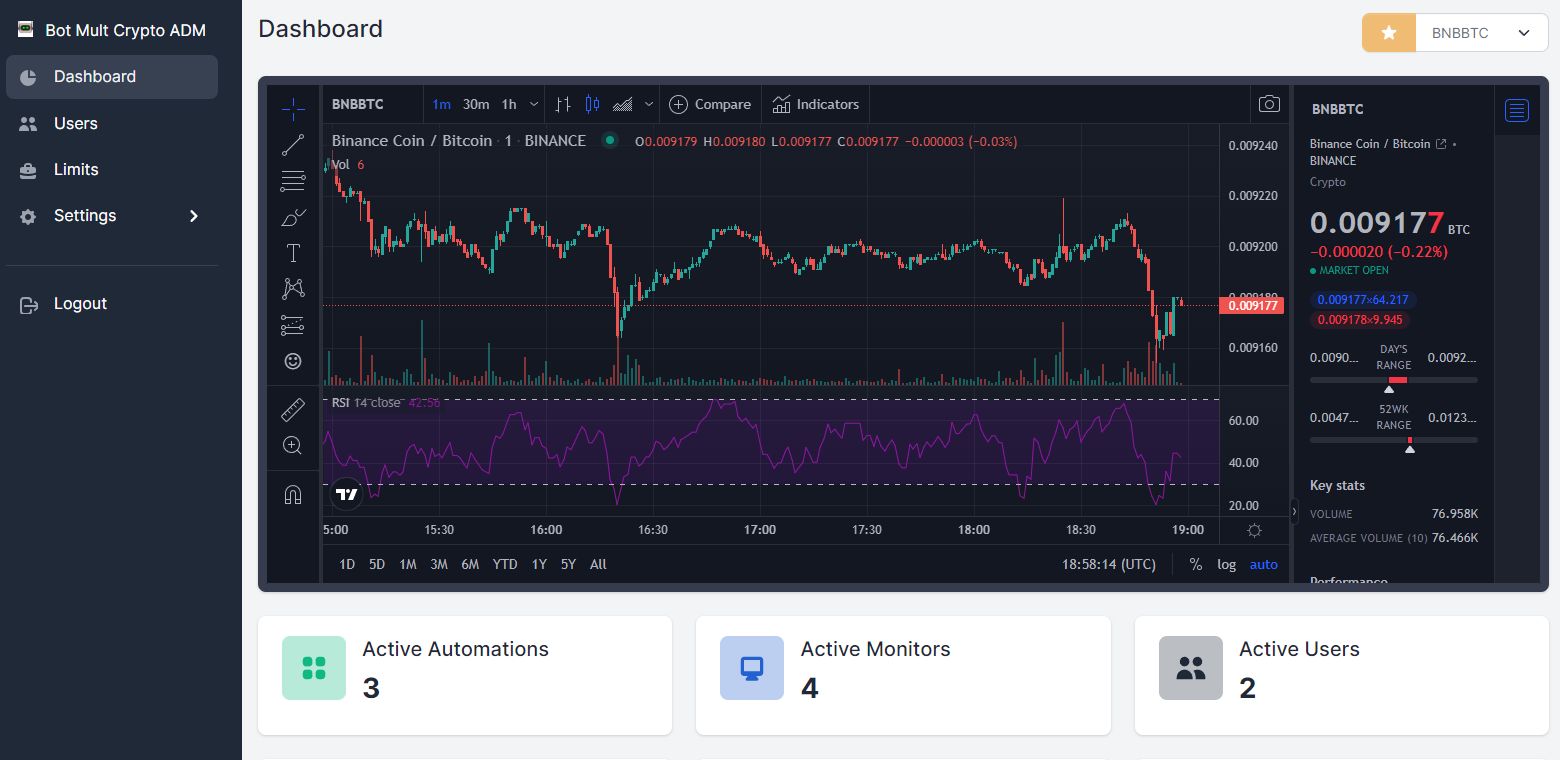This screenshot has height=760, width=1560.
Task: Select the crosshair cursor tool
Action: click(x=293, y=107)
